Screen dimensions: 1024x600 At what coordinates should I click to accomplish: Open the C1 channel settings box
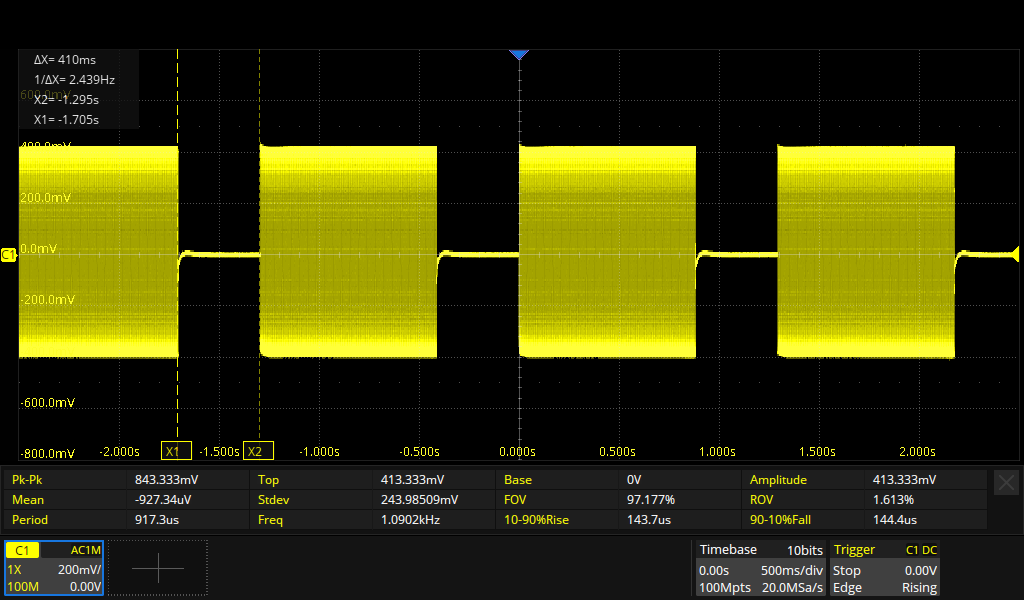pos(54,568)
